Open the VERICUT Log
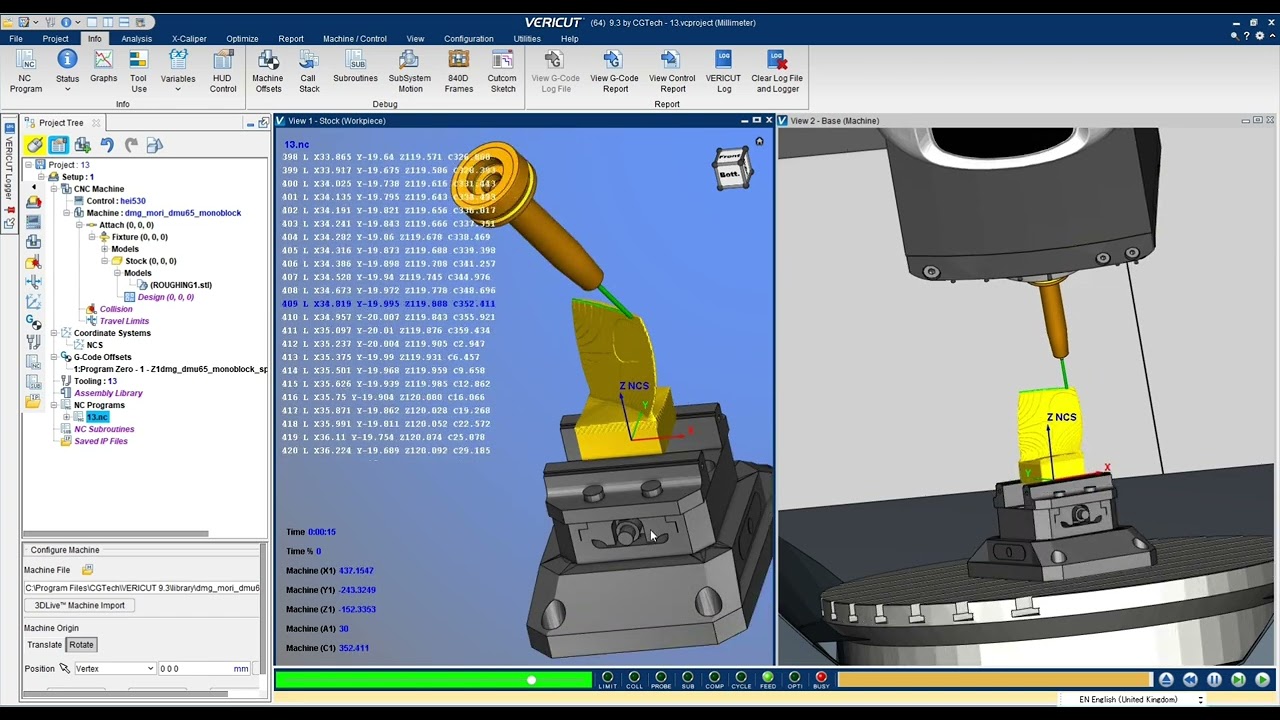This screenshot has height=720, width=1280. [x=723, y=72]
